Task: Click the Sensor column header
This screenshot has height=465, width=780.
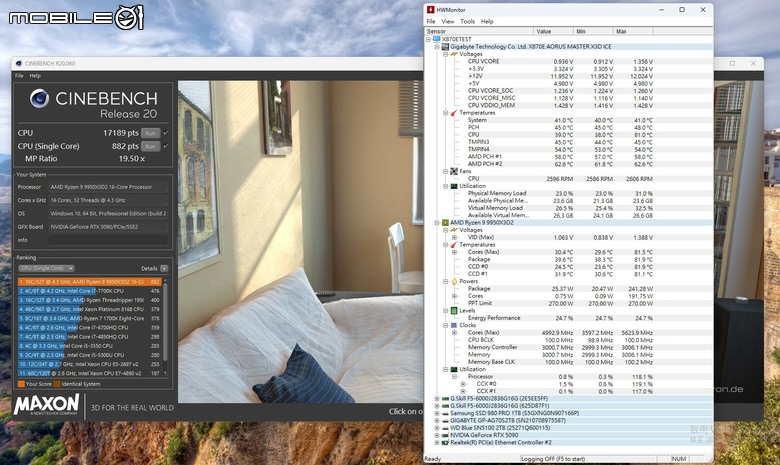Action: pos(479,31)
